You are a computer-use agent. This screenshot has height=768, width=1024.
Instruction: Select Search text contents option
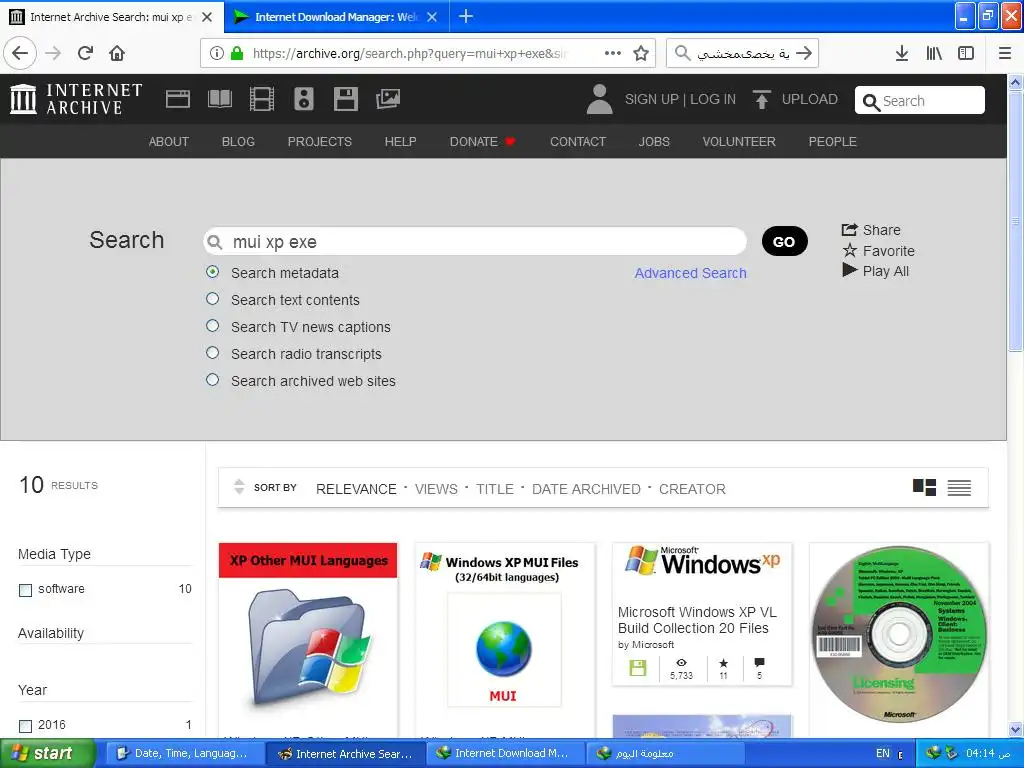coord(212,298)
